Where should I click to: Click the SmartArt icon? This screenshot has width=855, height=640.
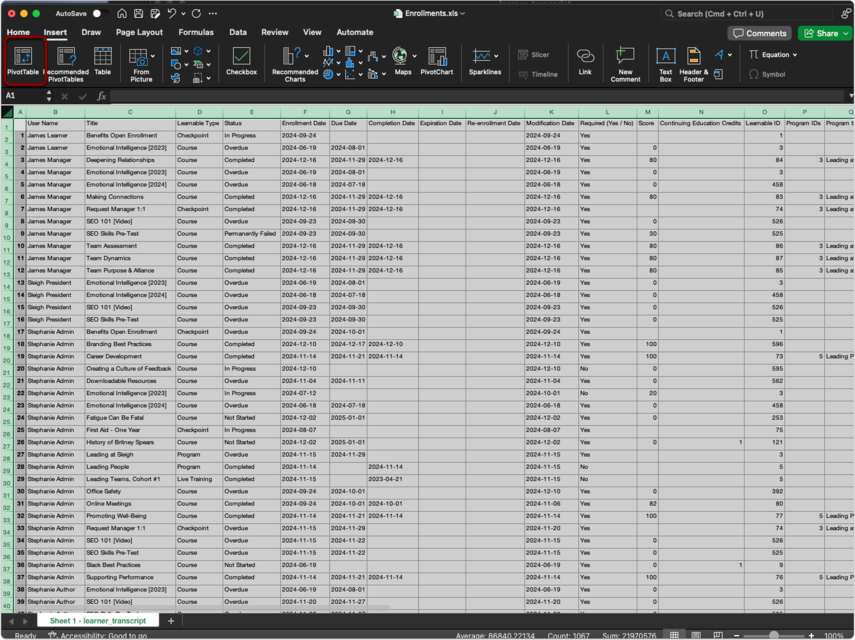coord(198,65)
